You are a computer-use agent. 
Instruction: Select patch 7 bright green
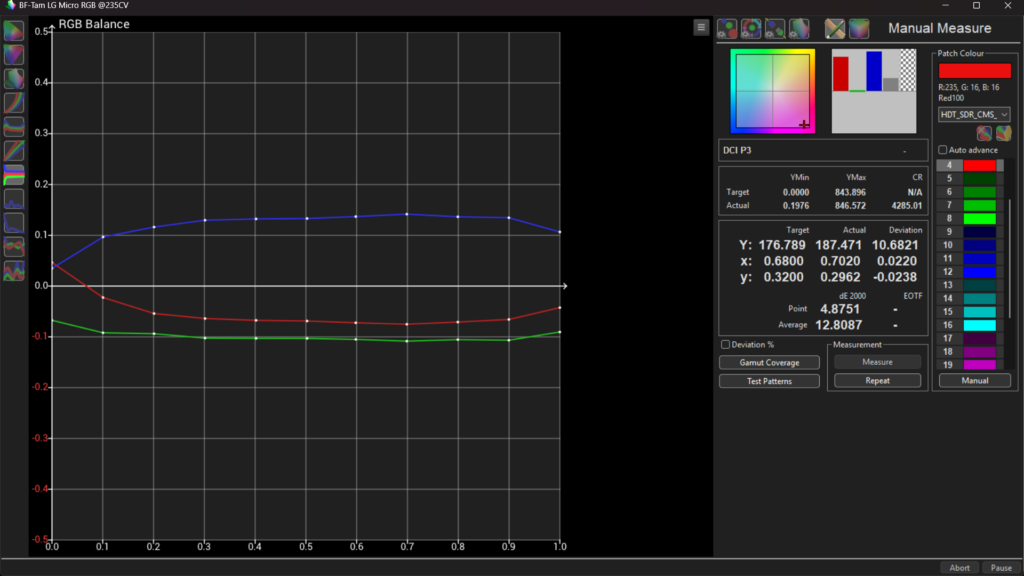(x=970, y=206)
